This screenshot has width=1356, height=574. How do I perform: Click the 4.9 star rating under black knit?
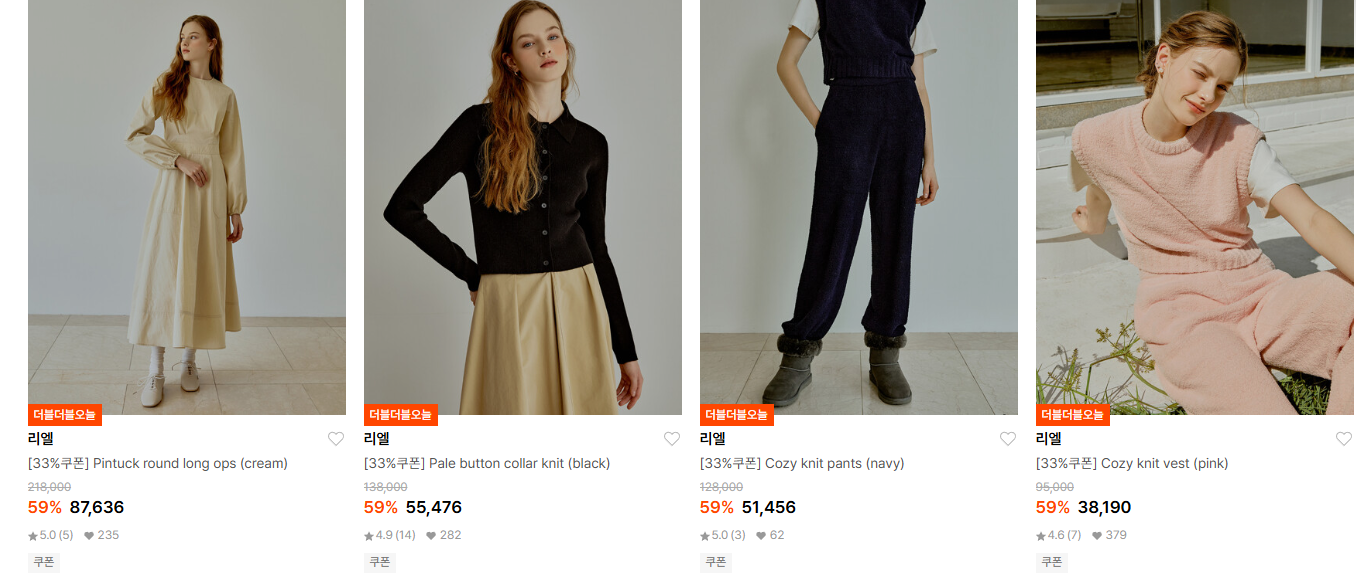(x=390, y=535)
